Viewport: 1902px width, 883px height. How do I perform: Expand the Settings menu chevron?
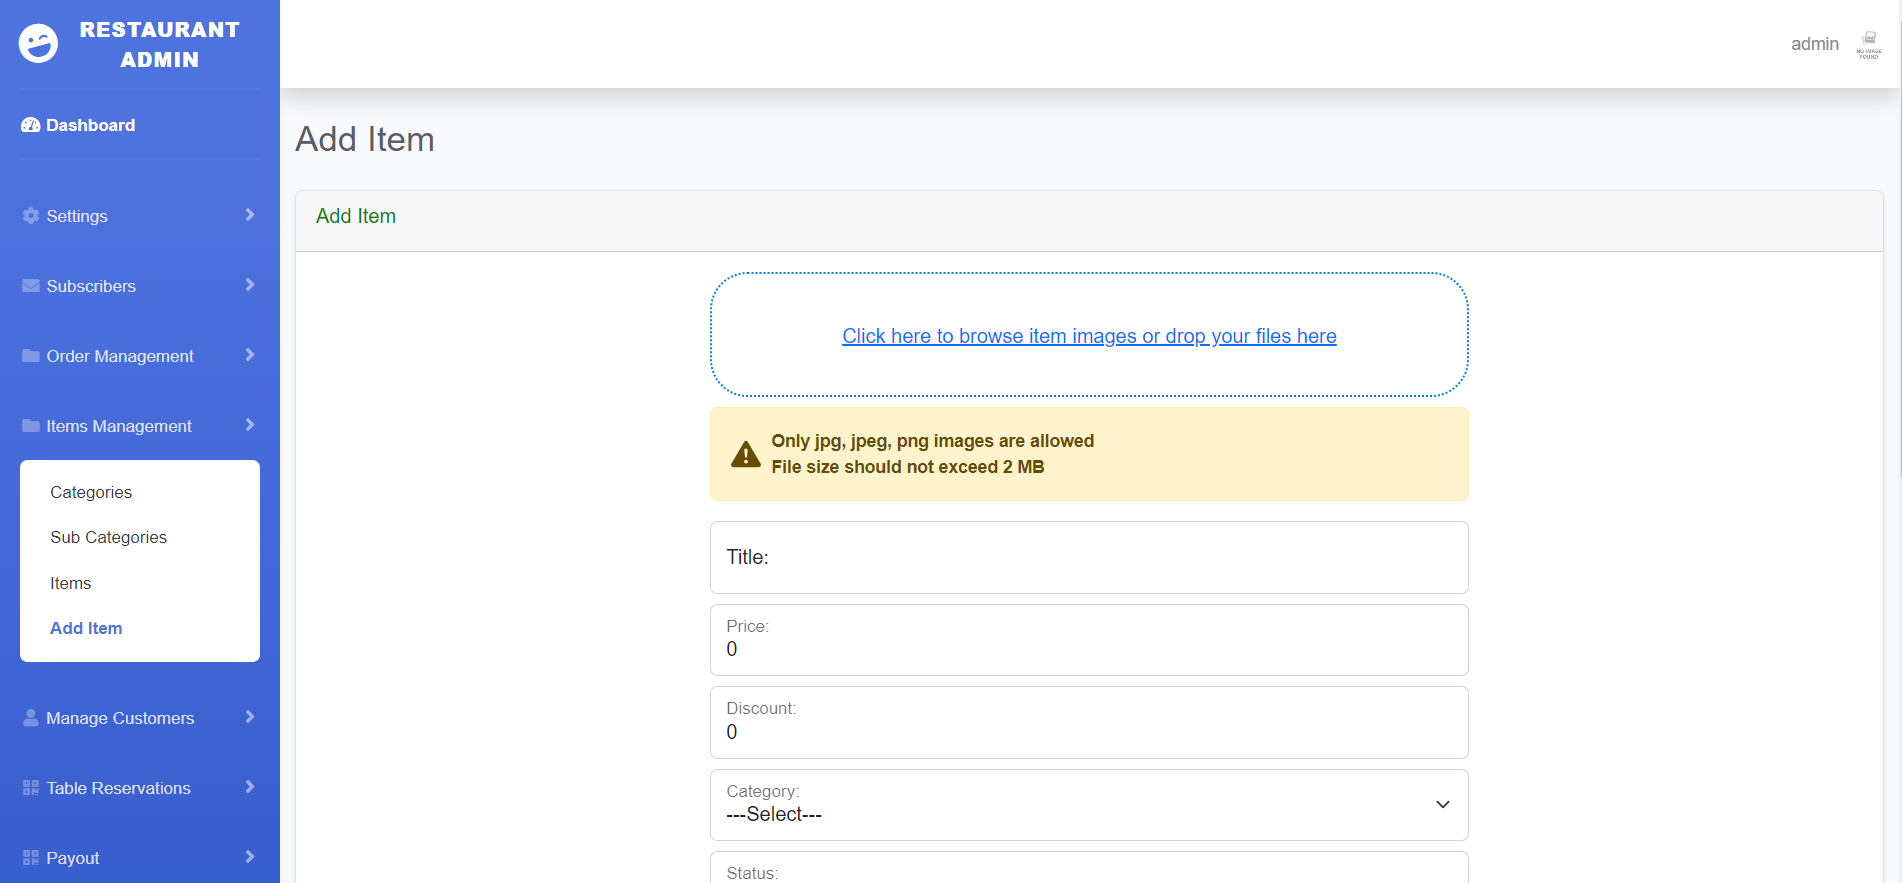pyautogui.click(x=250, y=215)
